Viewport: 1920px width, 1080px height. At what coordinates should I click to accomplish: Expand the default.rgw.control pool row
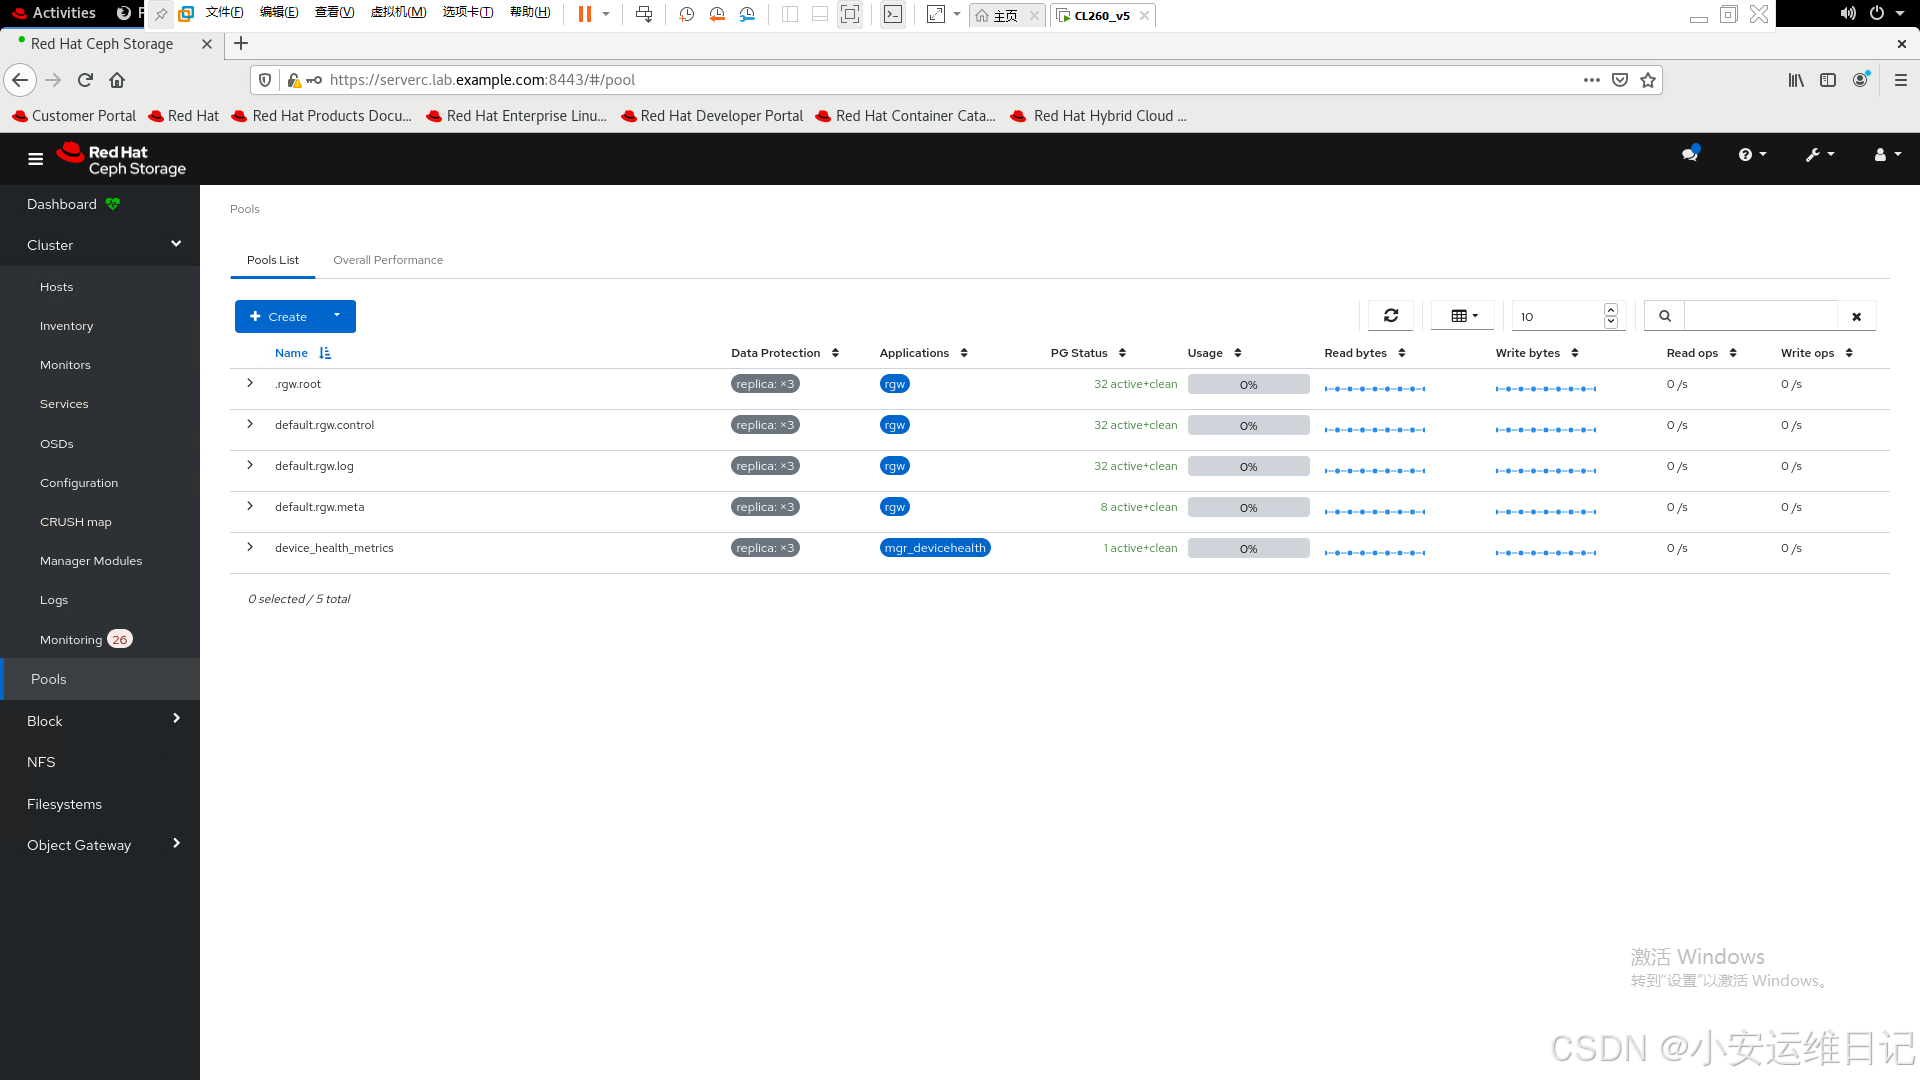pos(250,425)
